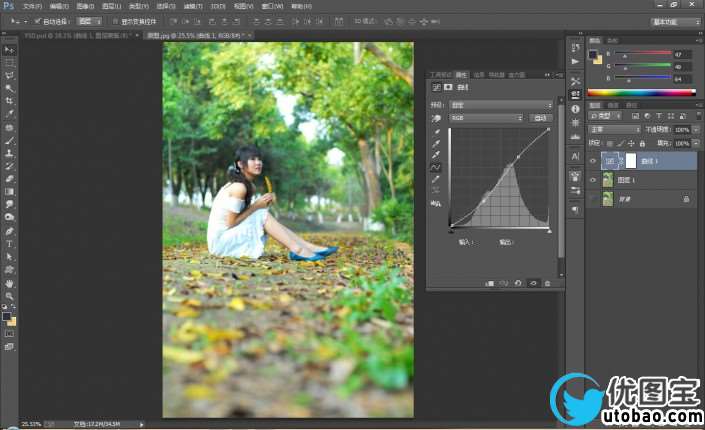Image resolution: width=705 pixels, height=430 pixels.
Task: Delete the adjustment layer via trash icon
Action: click(x=548, y=283)
